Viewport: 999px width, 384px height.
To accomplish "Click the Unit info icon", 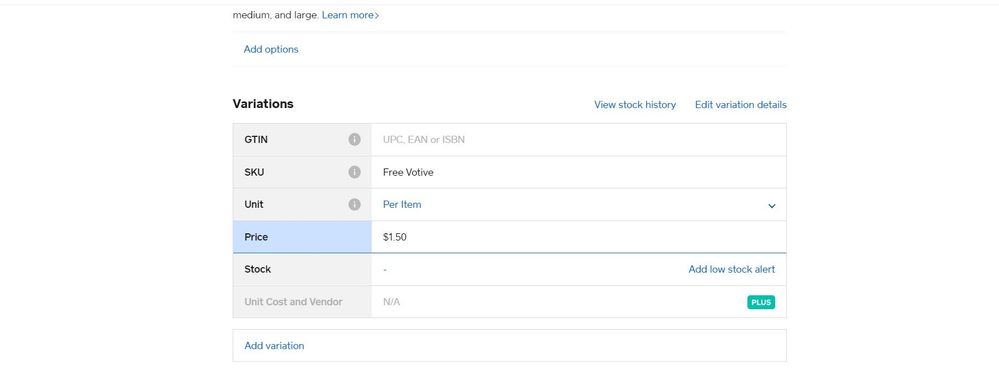I will tap(354, 204).
